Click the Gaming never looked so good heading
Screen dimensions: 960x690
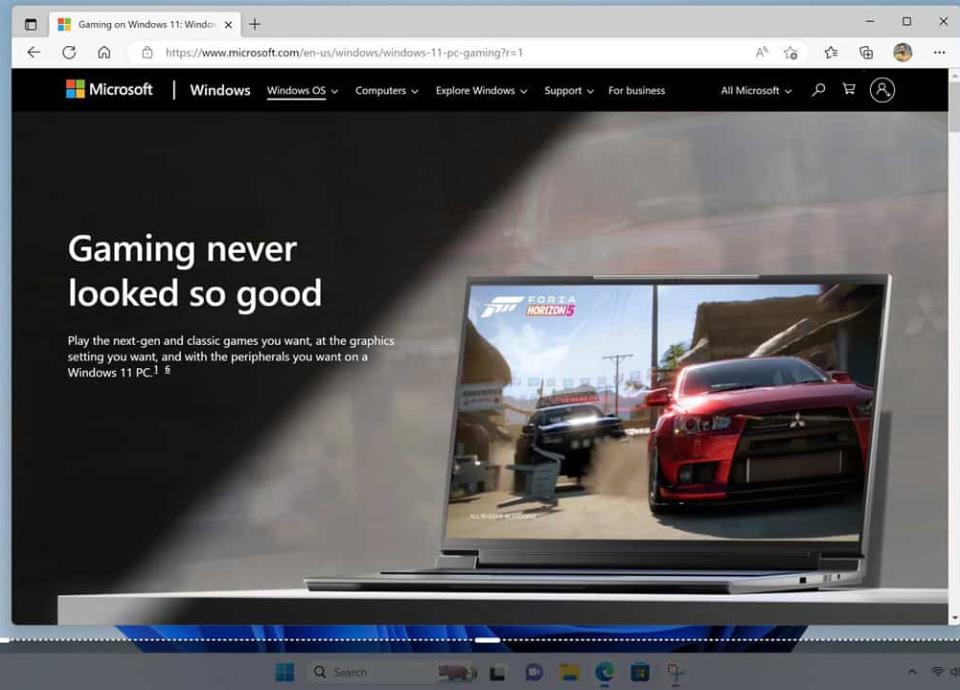click(x=195, y=271)
